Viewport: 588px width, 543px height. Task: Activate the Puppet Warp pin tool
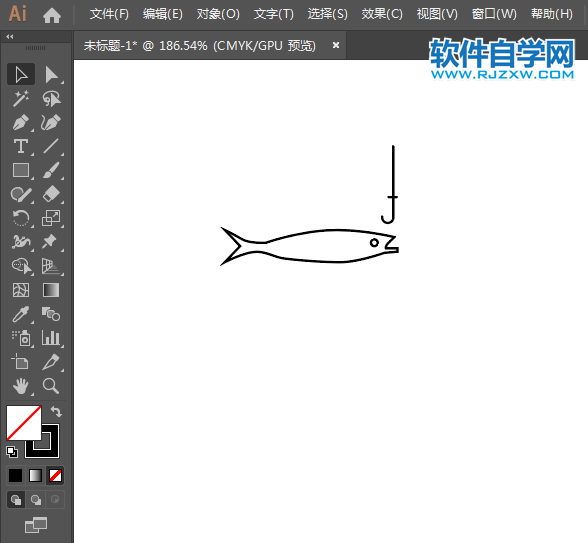[x=51, y=242]
